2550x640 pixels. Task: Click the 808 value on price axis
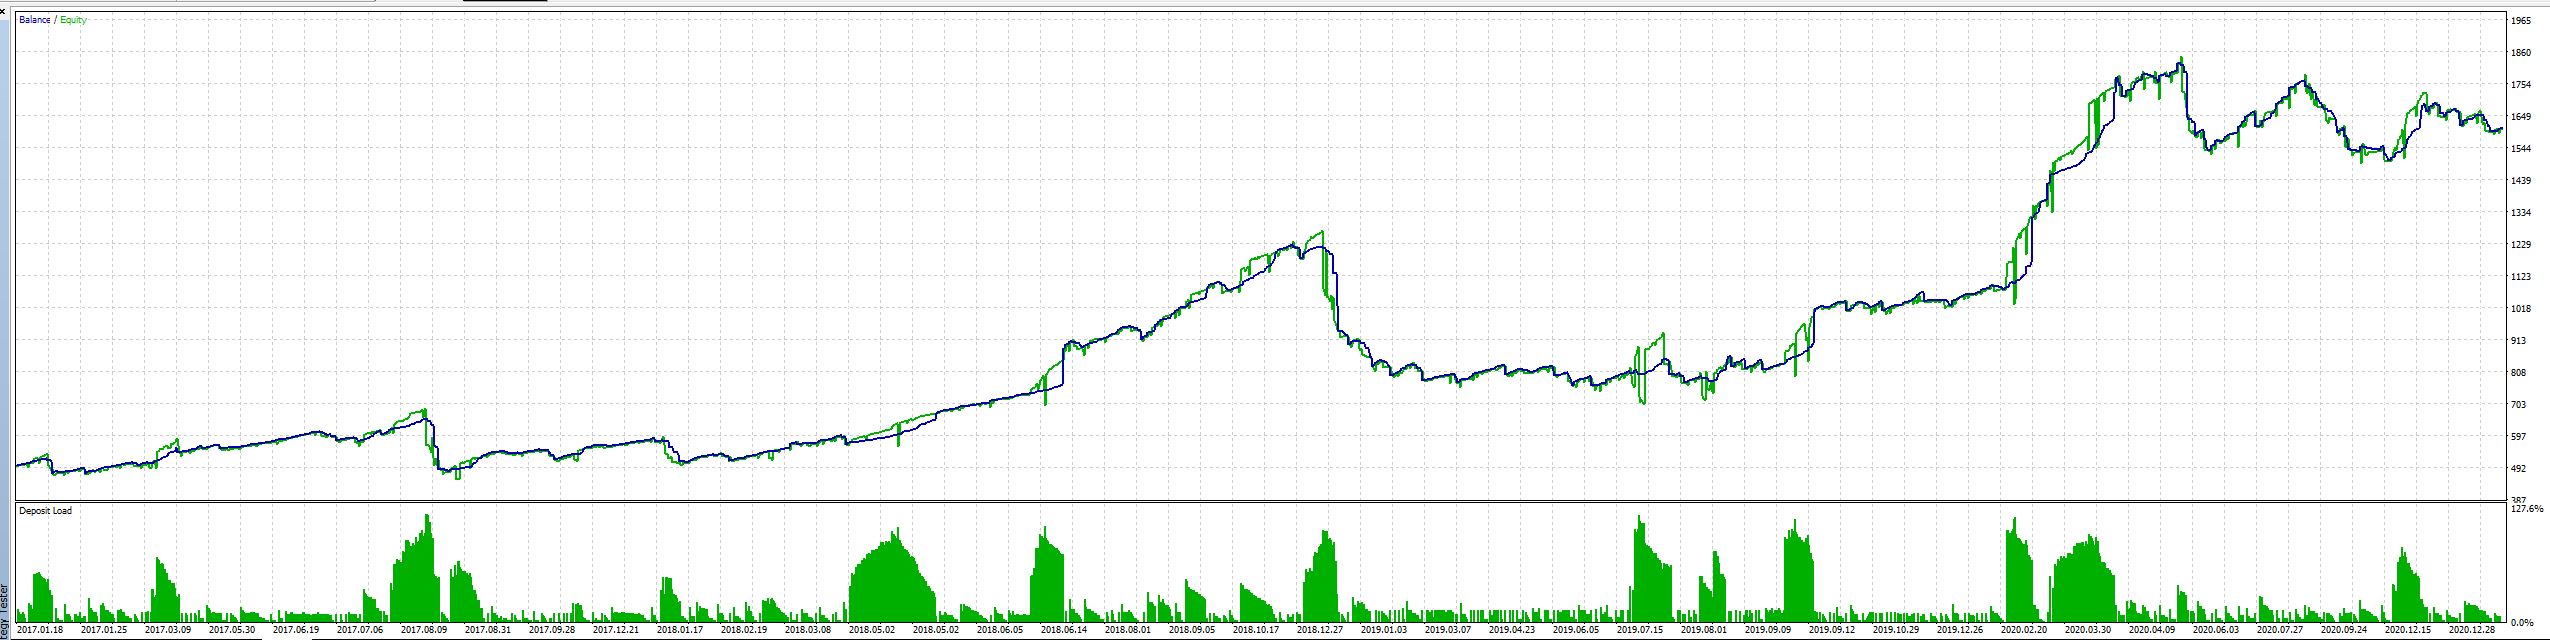[x=2519, y=373]
